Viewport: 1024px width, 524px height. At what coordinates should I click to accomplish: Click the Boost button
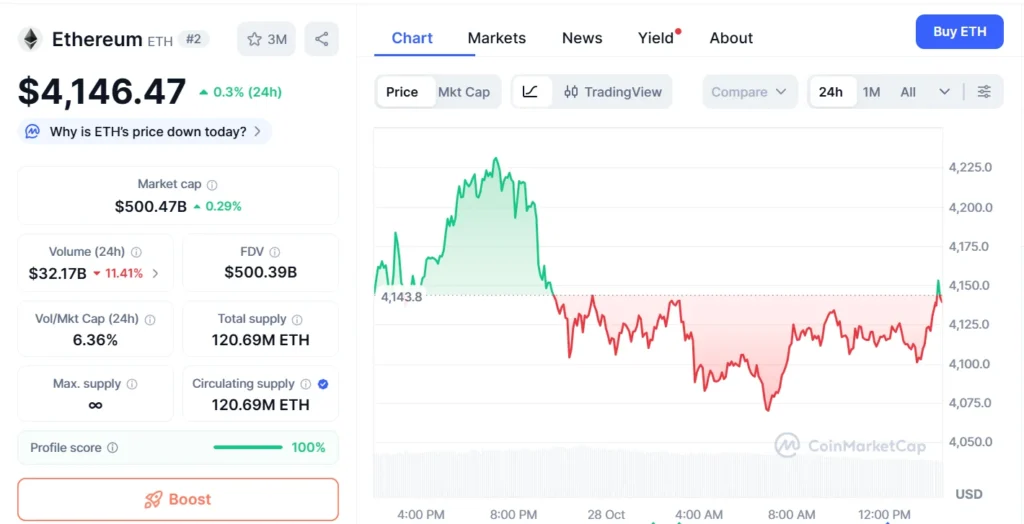tap(178, 499)
